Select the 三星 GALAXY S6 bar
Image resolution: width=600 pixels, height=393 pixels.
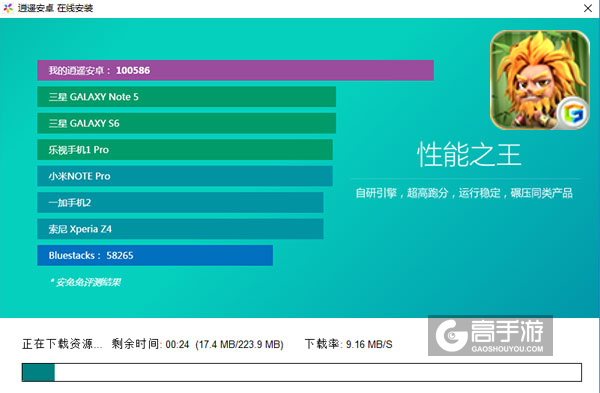click(x=186, y=123)
